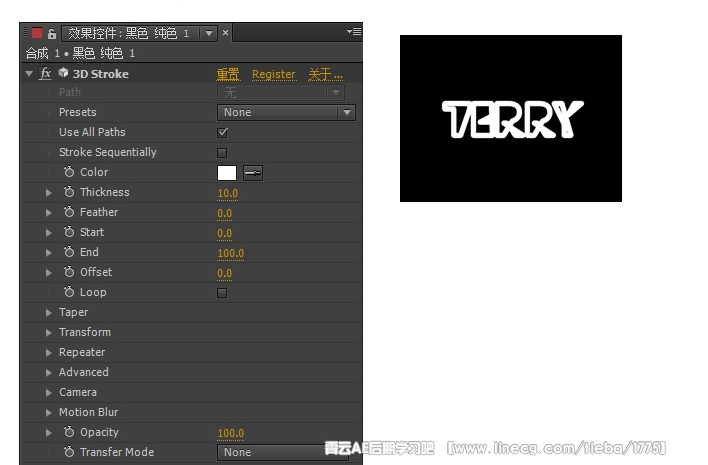The height and width of the screenshot is (465, 708).
Task: Expand the Feather property
Action: [x=49, y=213]
